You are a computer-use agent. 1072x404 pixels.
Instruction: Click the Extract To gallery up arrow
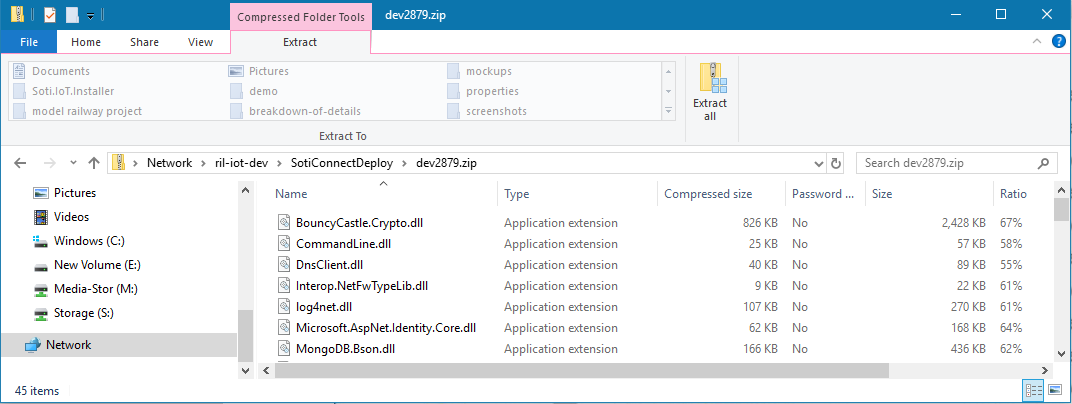coord(669,71)
